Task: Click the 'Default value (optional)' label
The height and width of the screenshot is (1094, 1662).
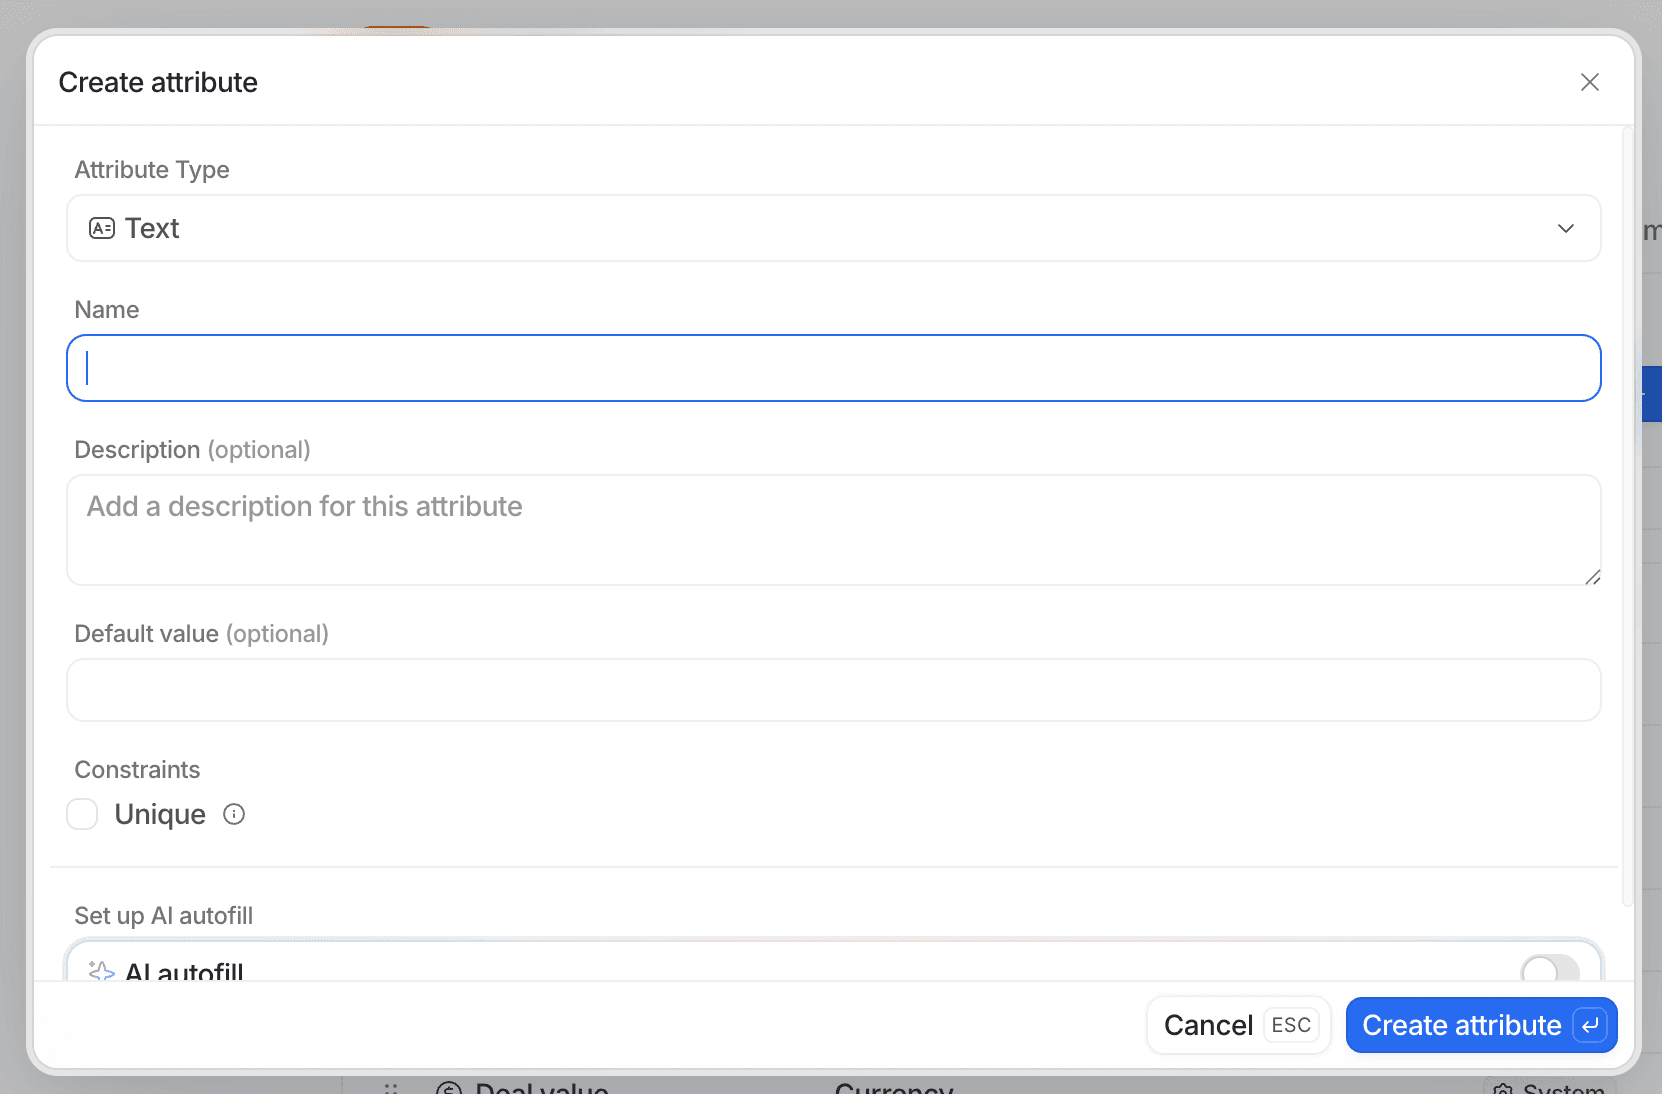Action: [201, 634]
